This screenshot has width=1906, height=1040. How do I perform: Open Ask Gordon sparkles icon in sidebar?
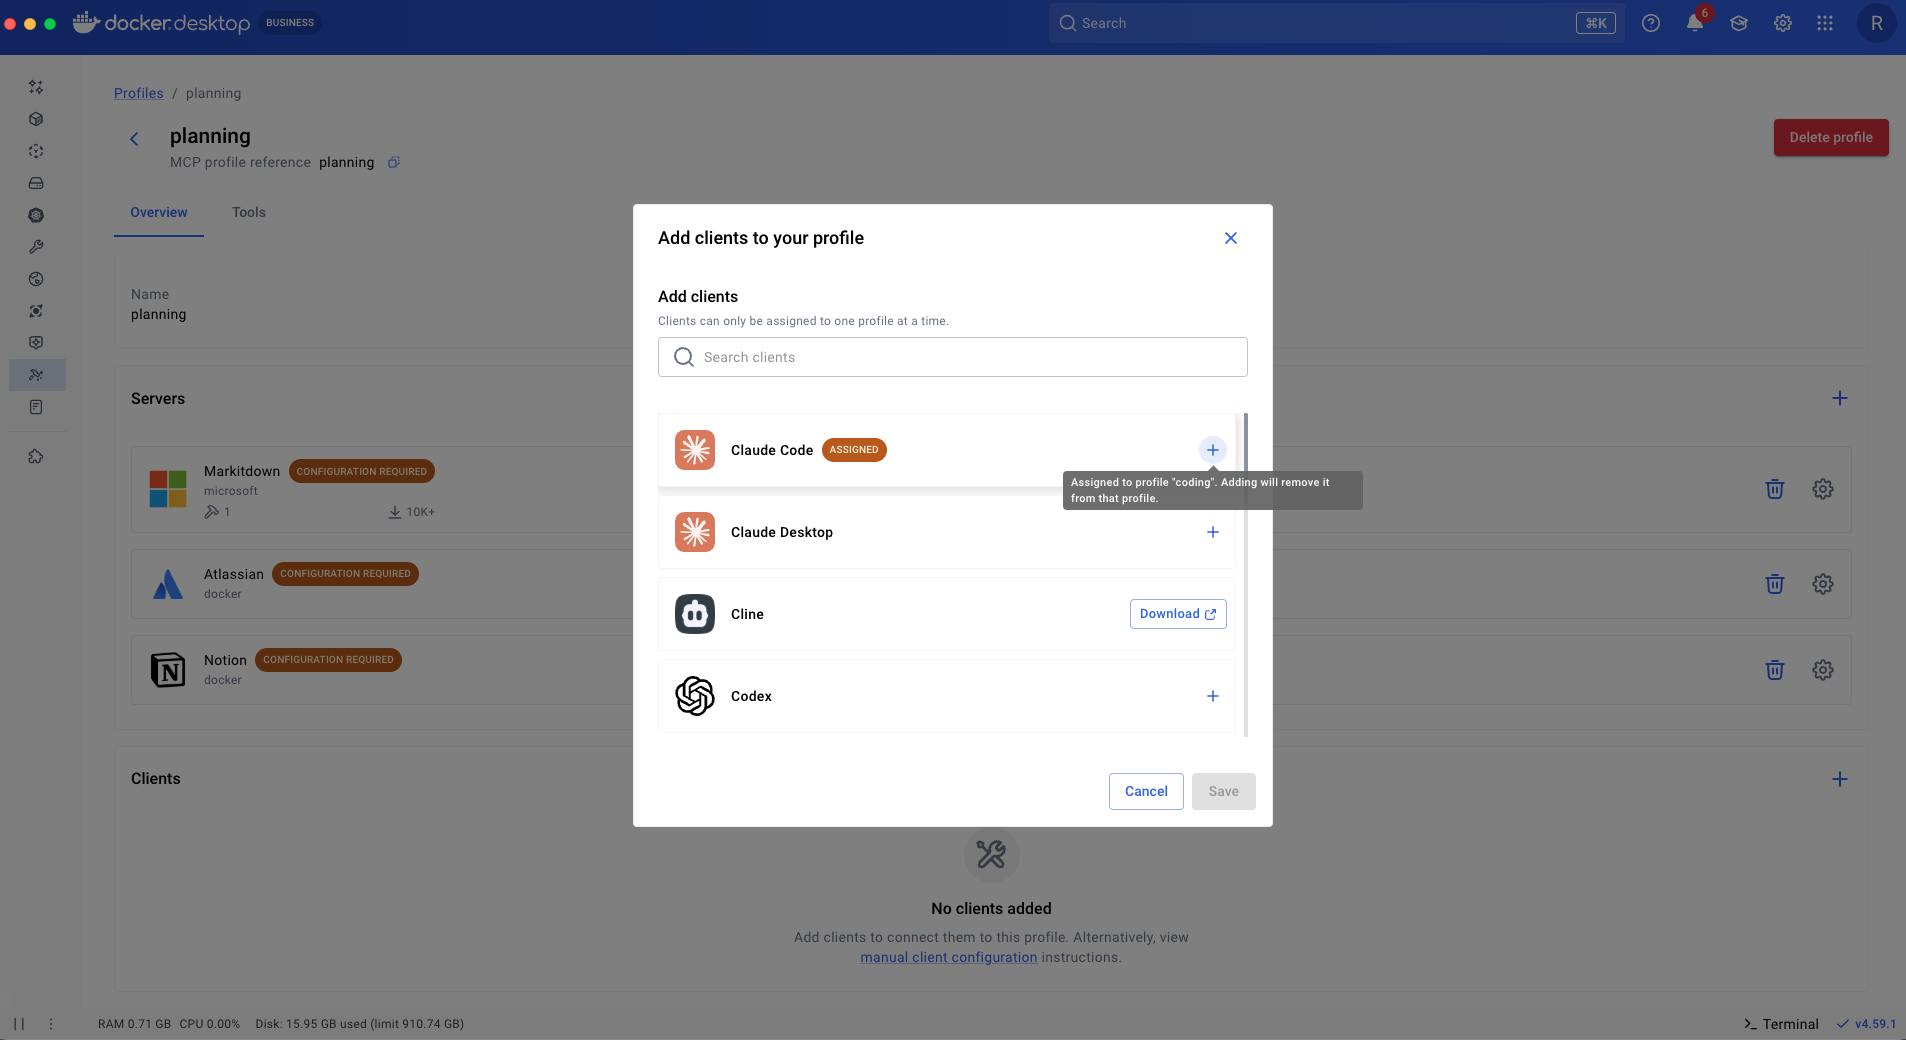[36, 87]
